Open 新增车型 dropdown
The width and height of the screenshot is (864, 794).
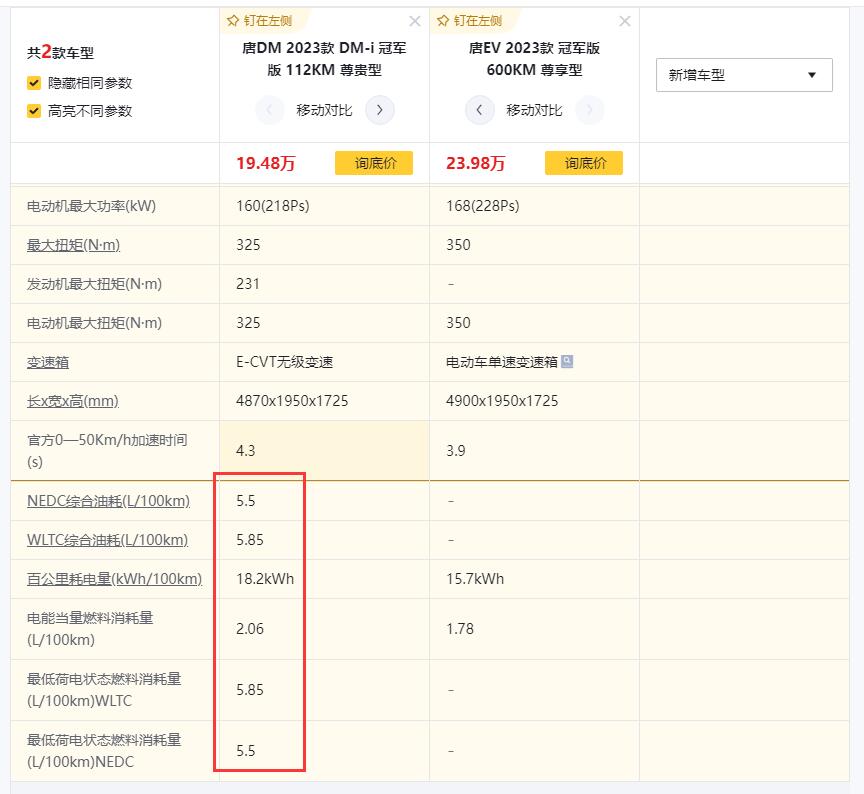coord(744,75)
